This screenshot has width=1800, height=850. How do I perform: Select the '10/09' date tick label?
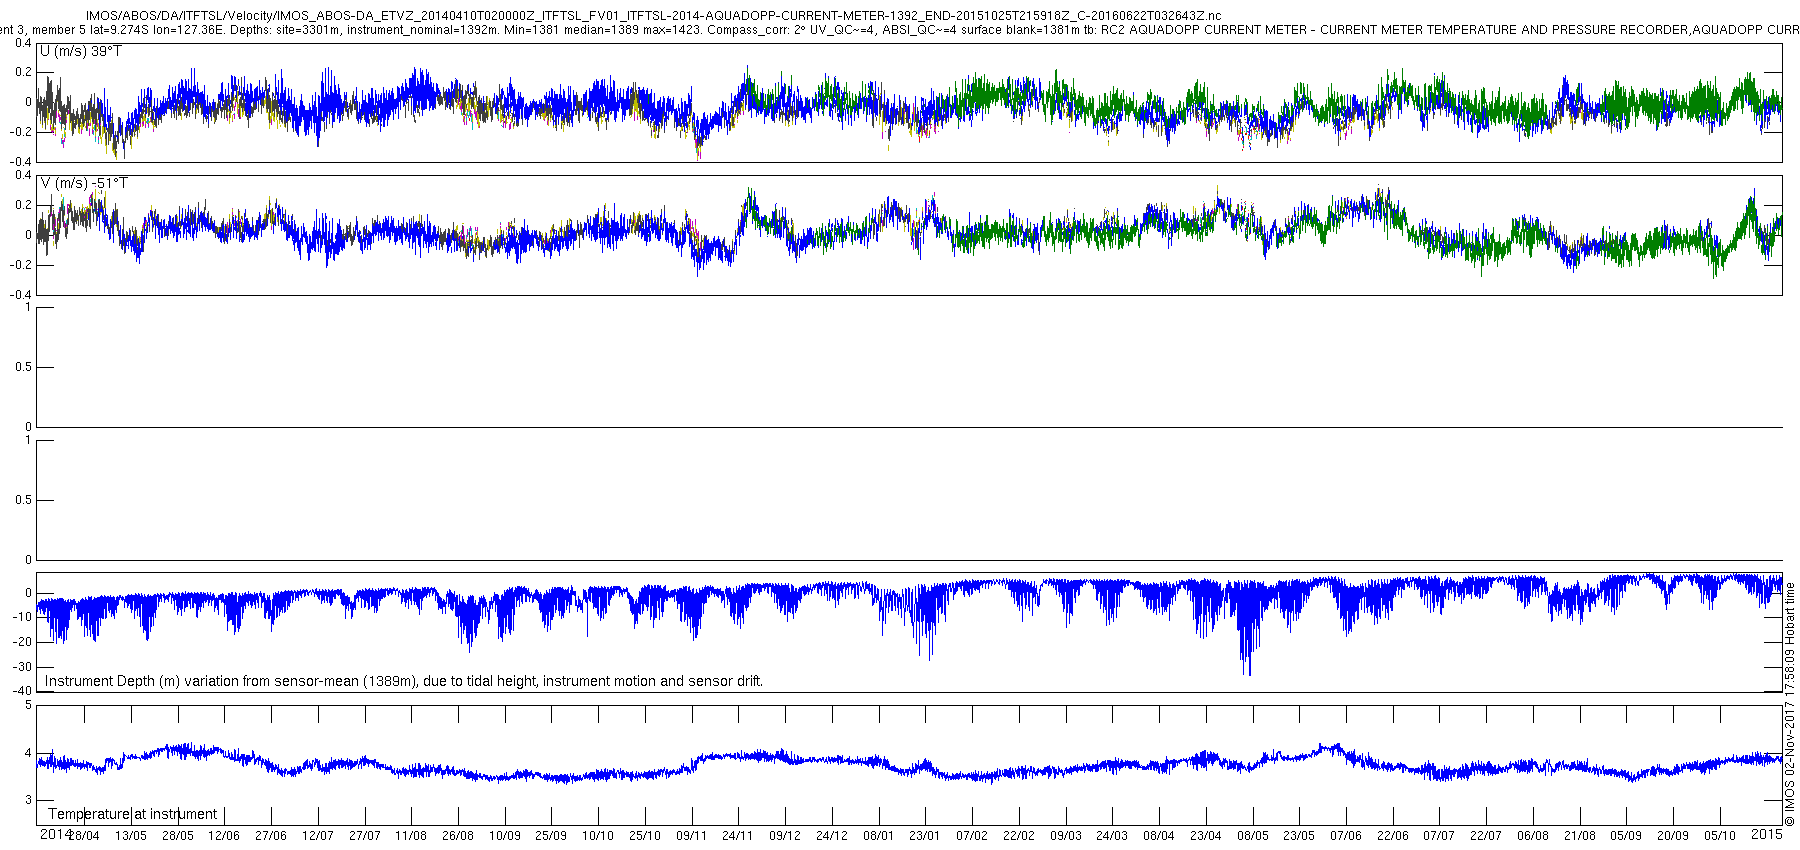(505, 836)
